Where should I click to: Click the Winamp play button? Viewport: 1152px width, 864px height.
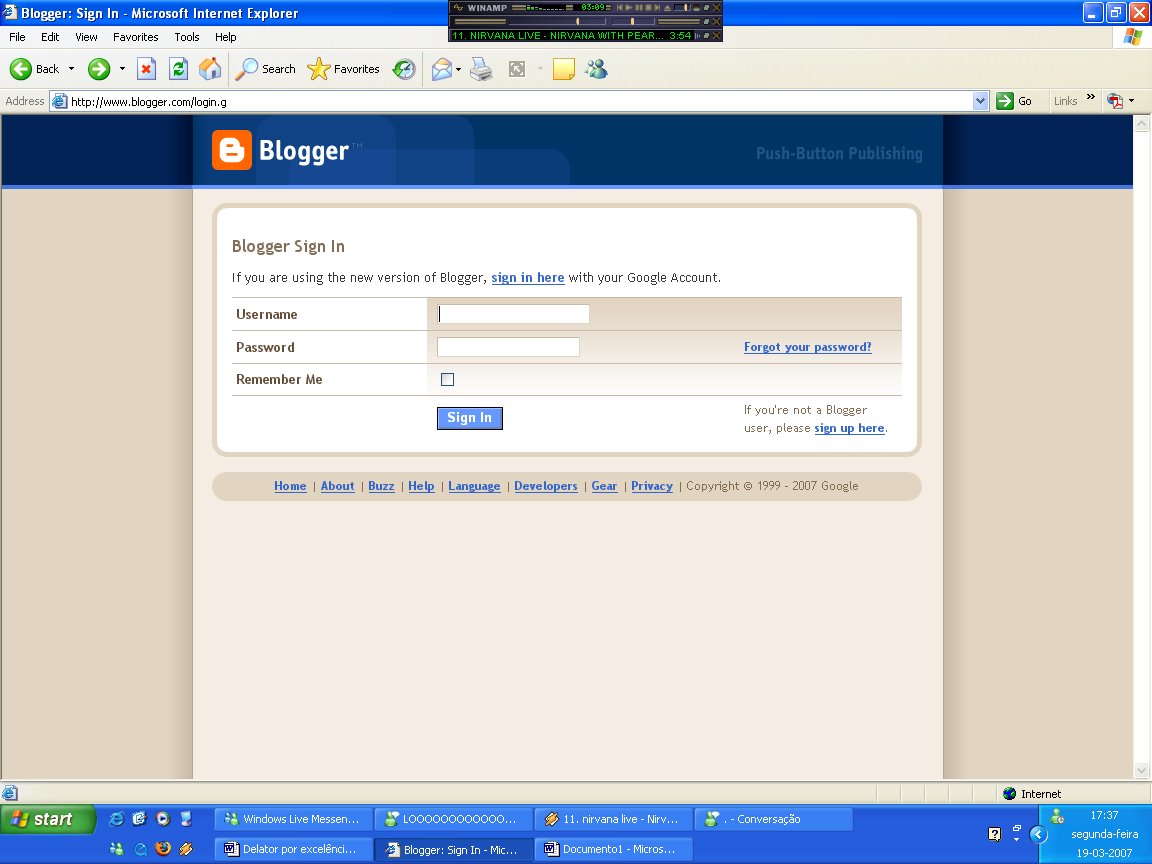(x=629, y=7)
